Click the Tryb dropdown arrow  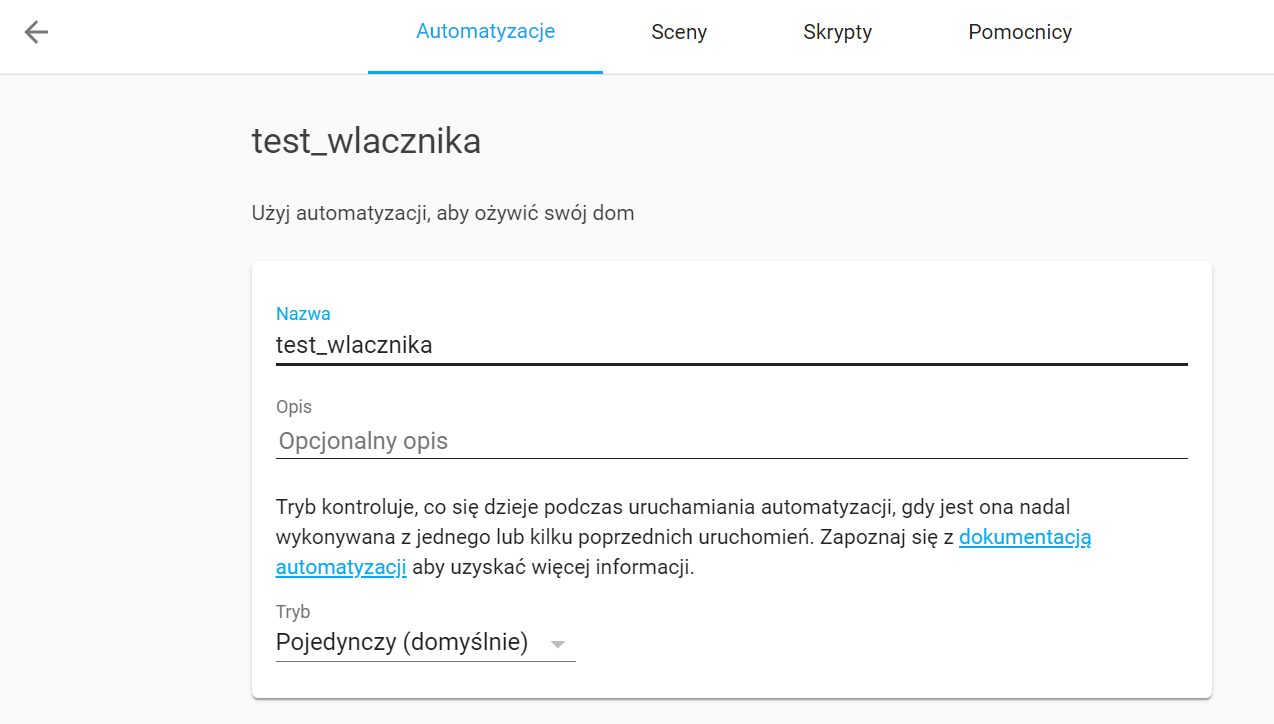[558, 643]
